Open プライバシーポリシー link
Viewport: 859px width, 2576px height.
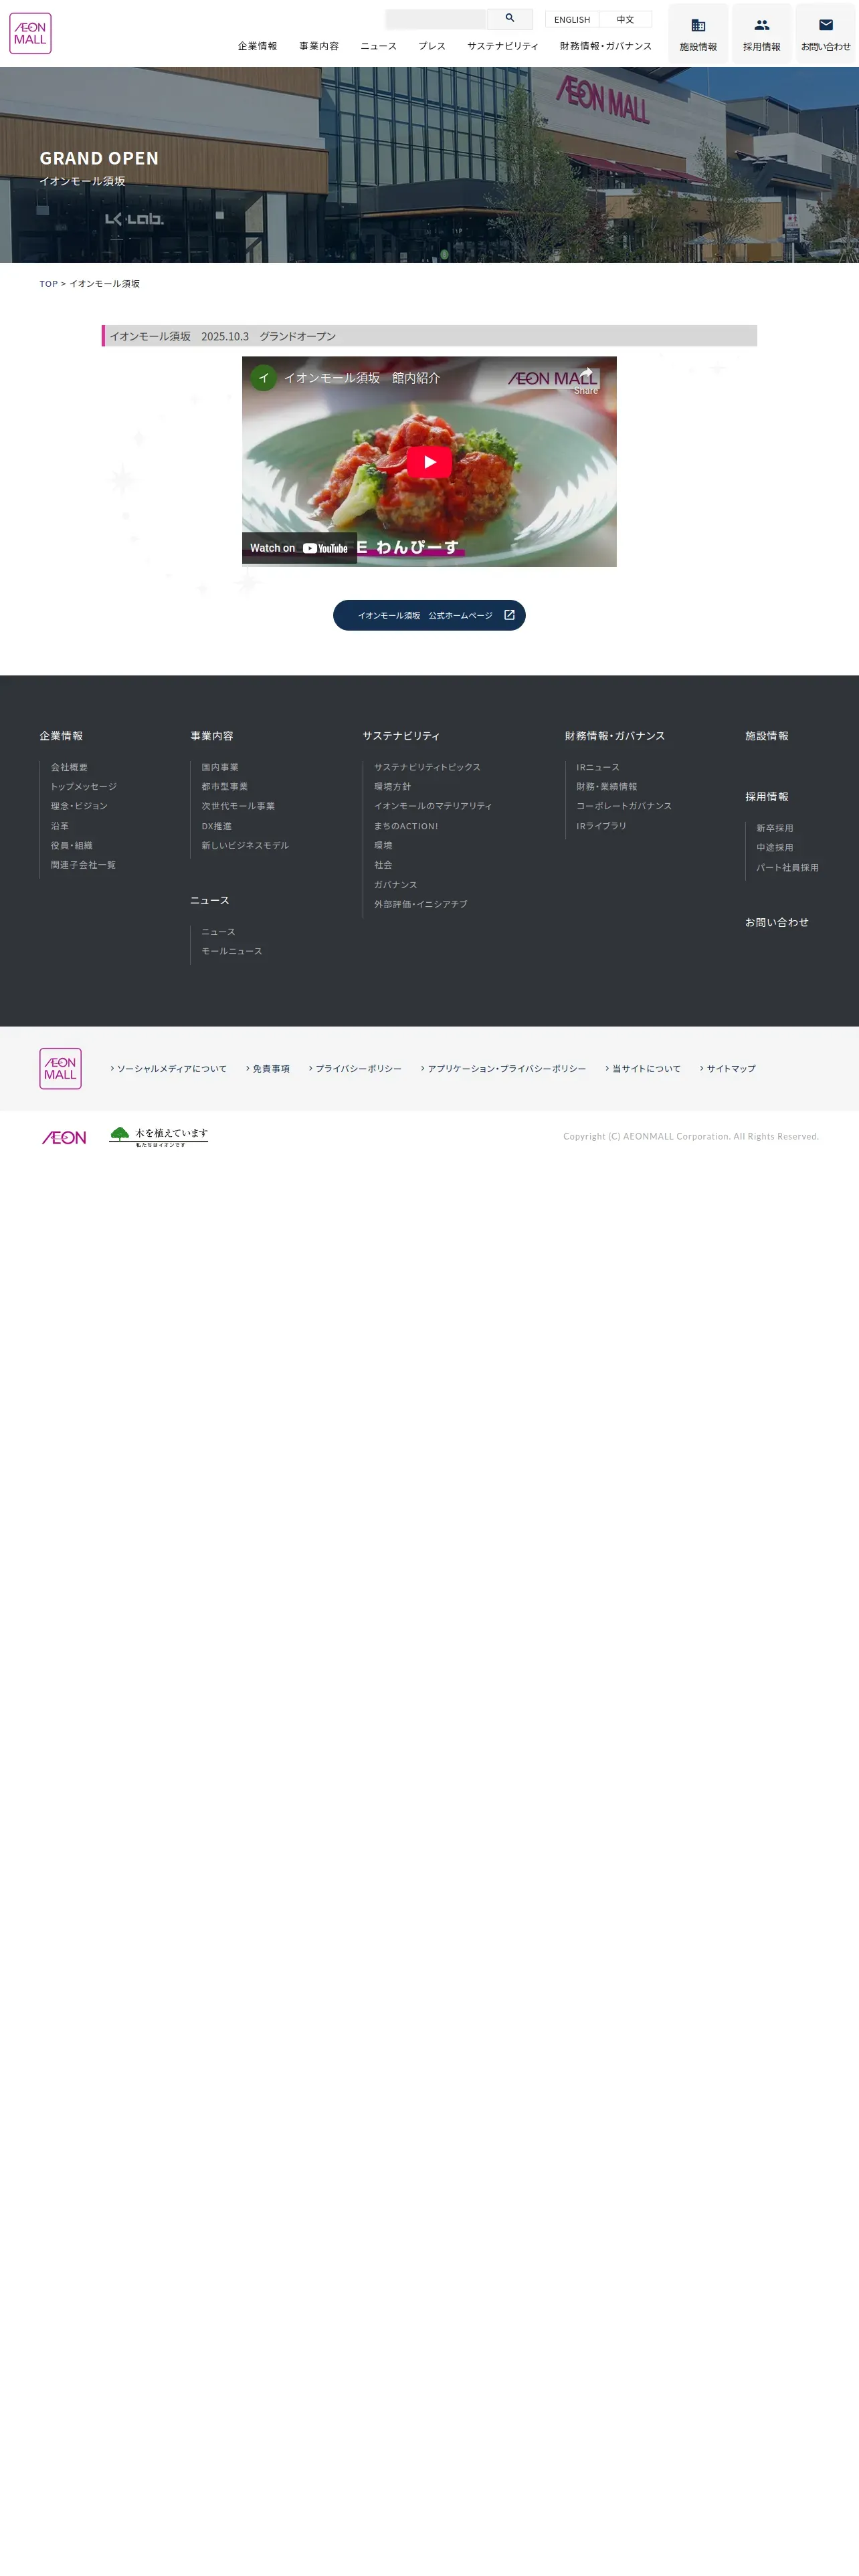(x=356, y=1069)
